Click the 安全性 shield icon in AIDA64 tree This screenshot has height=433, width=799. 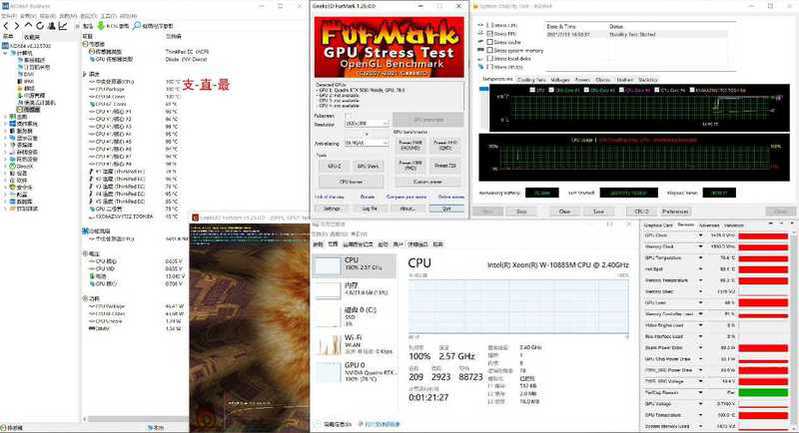tap(13, 187)
